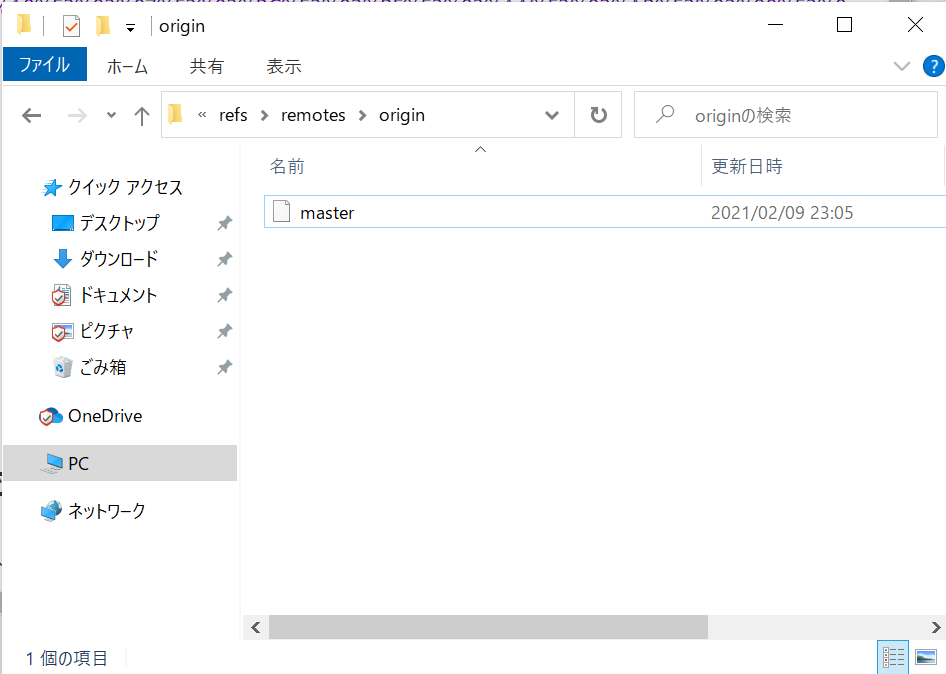Switch to details view in the status bar
The image size is (946, 674).
[x=893, y=656]
